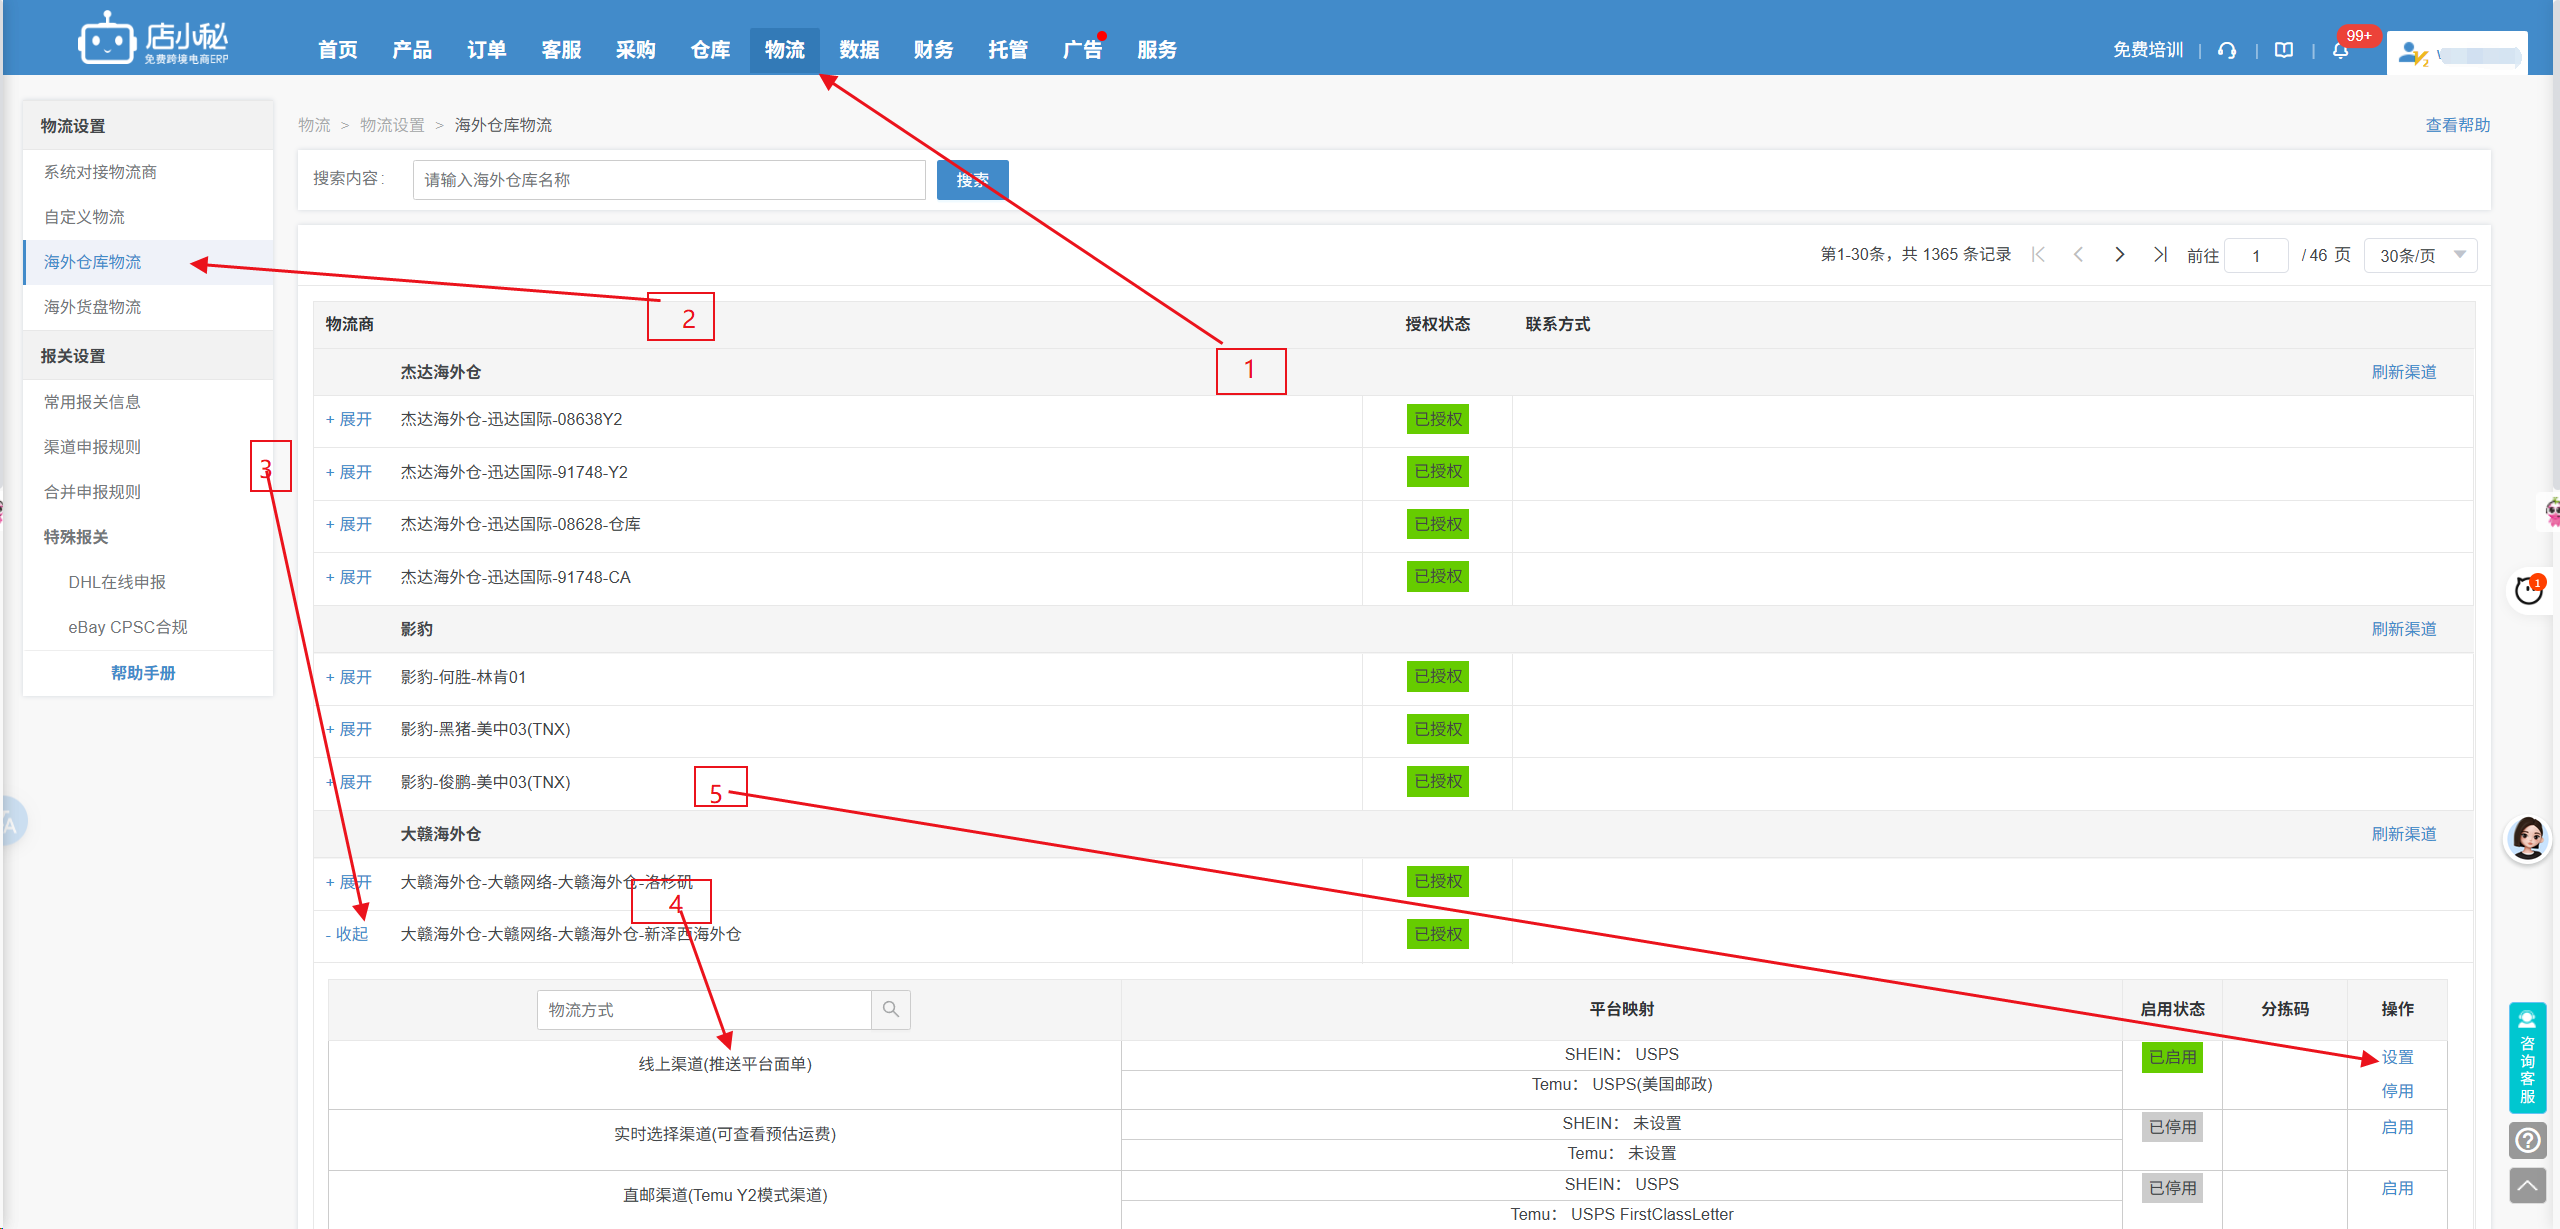Click 刷新渠道 for 影豹
Viewport: 2560px width, 1229px height.
pos(2403,629)
